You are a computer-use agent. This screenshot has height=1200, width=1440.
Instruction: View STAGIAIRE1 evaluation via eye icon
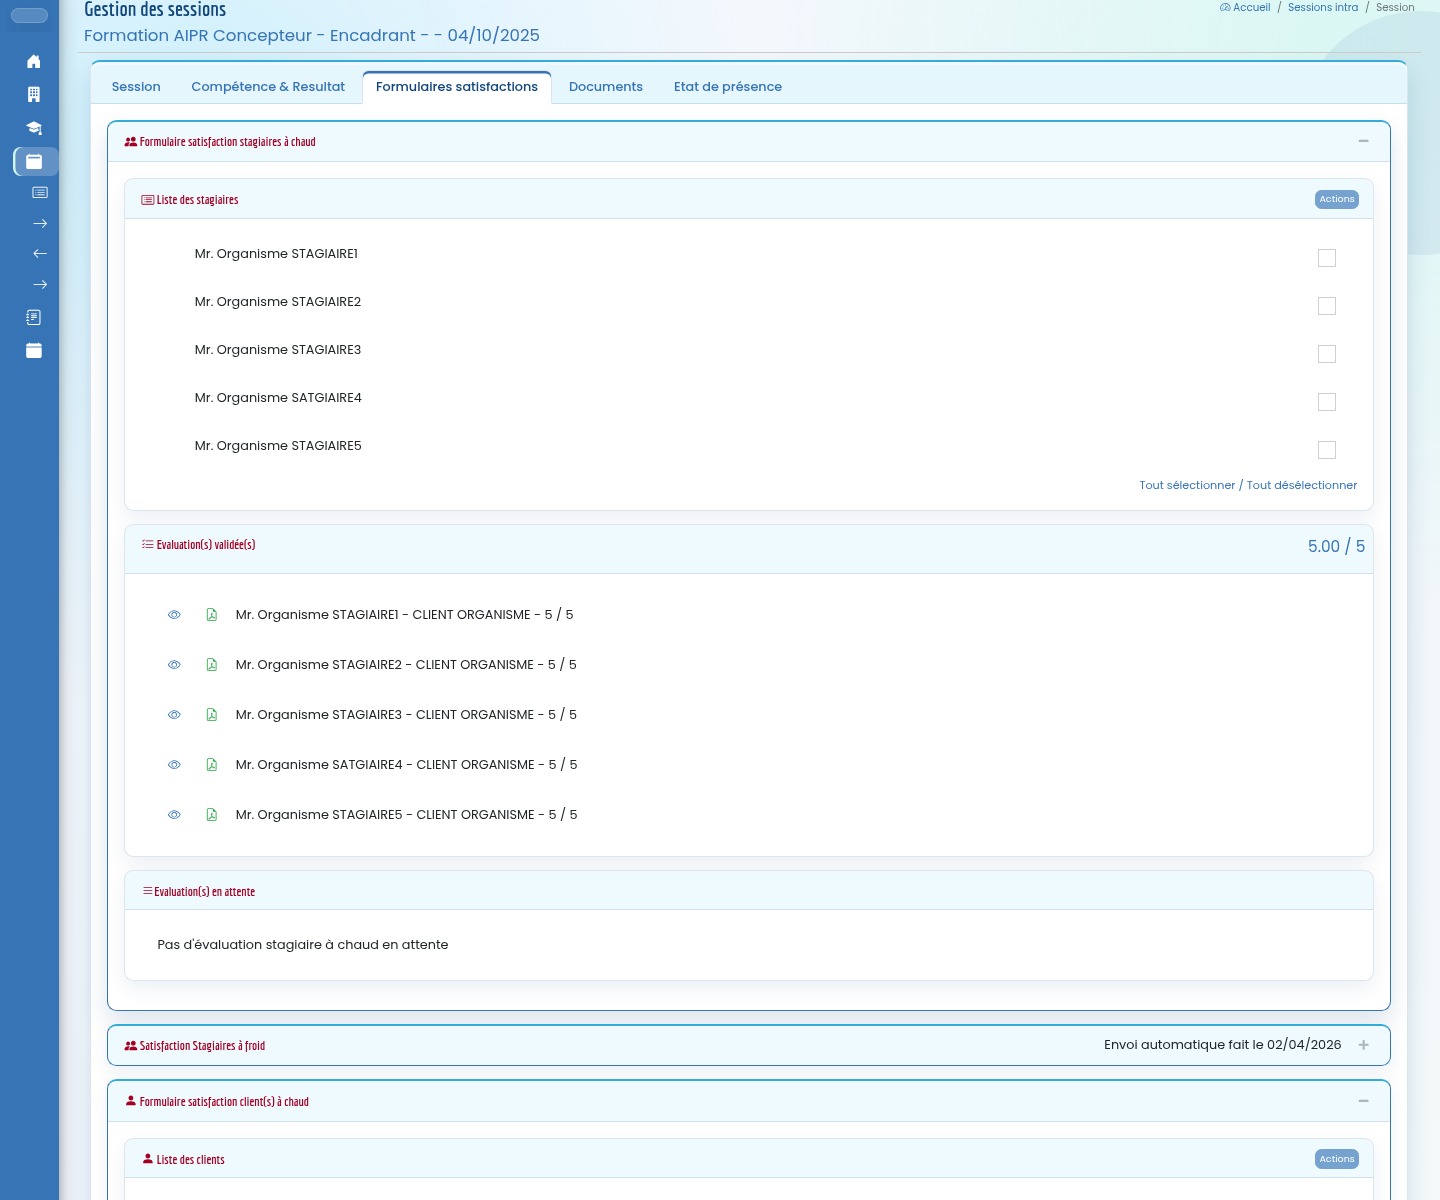pyautogui.click(x=174, y=615)
